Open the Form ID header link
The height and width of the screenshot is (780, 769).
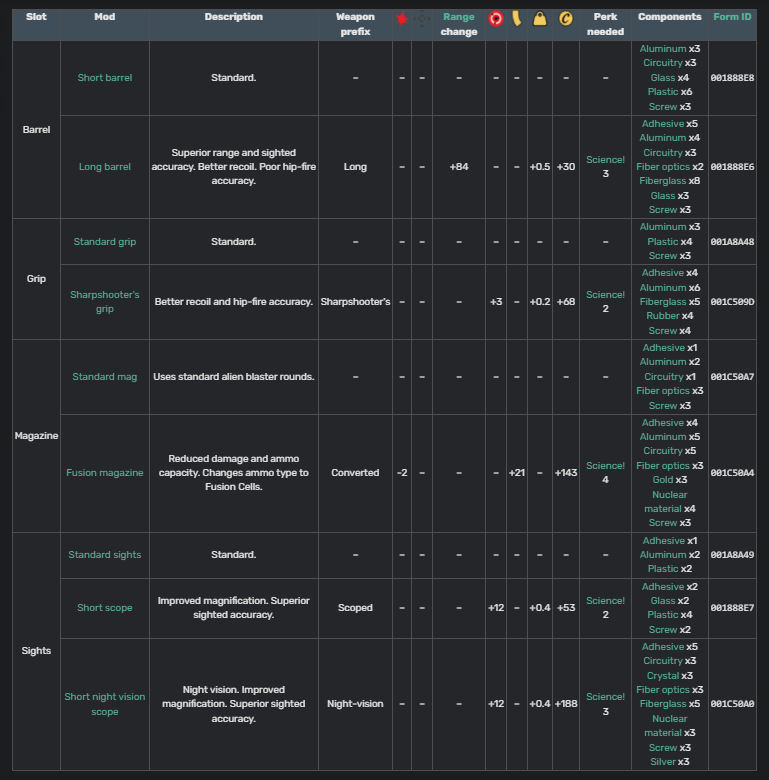[x=732, y=17]
